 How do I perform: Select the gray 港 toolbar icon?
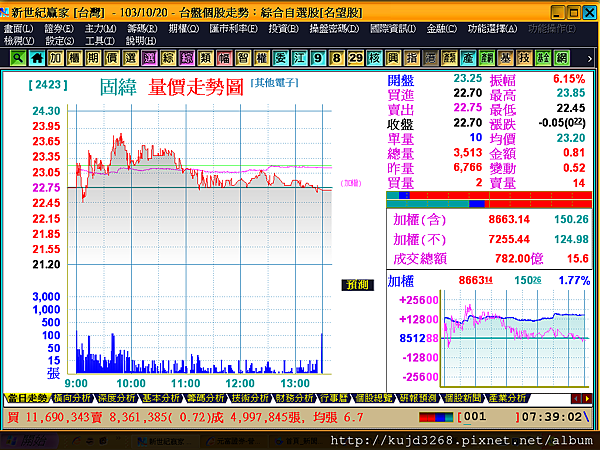430,58
